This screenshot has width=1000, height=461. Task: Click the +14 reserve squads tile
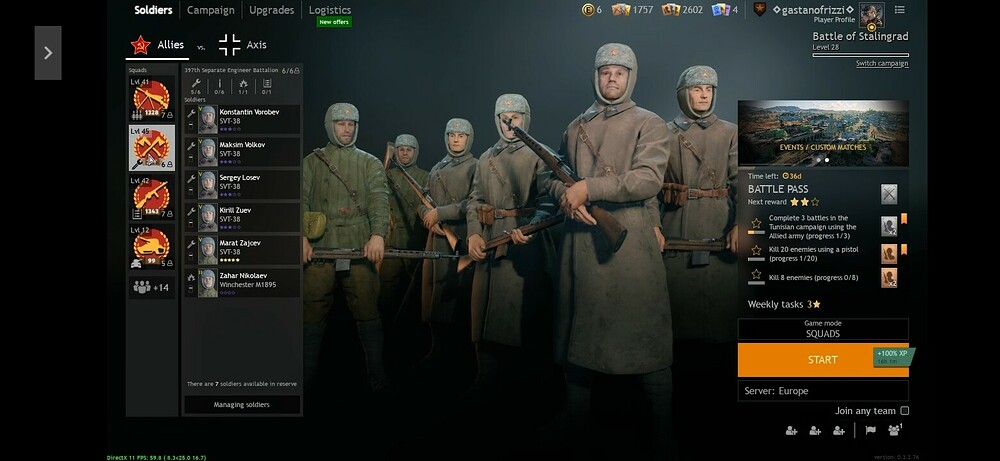(x=151, y=288)
